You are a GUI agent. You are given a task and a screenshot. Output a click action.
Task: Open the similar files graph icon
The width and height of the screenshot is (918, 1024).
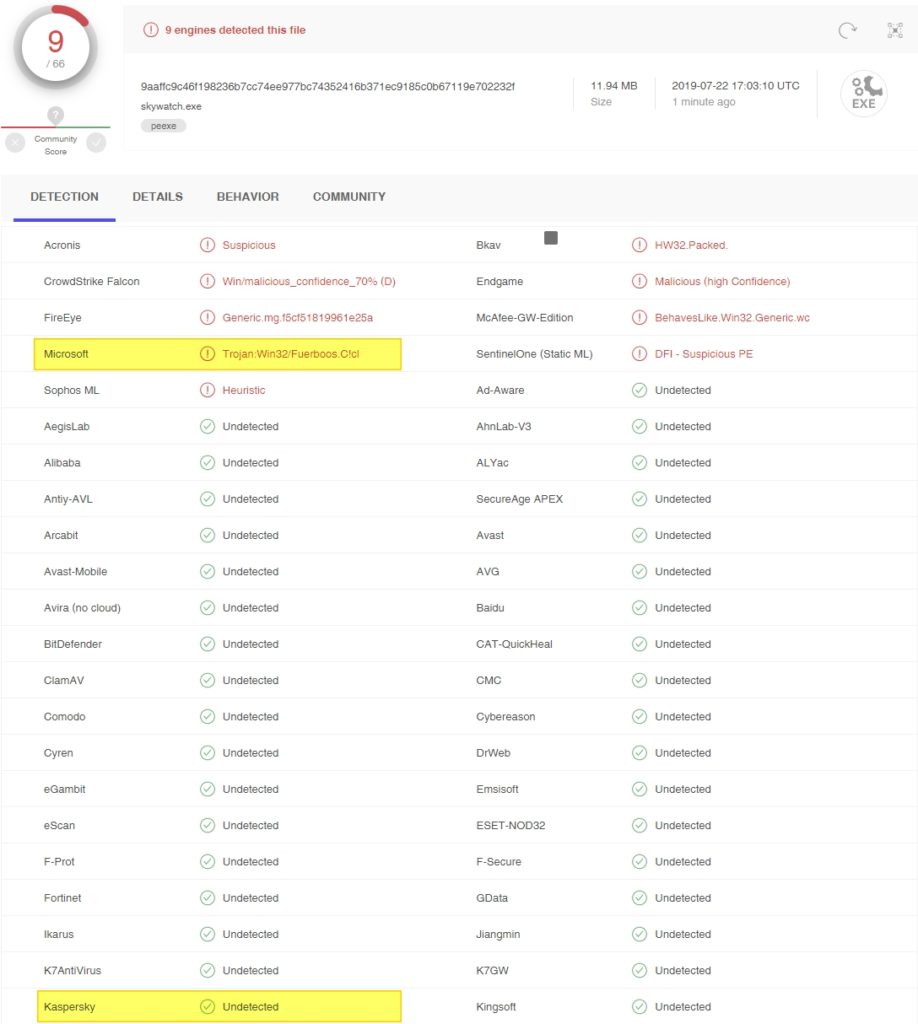tap(895, 30)
